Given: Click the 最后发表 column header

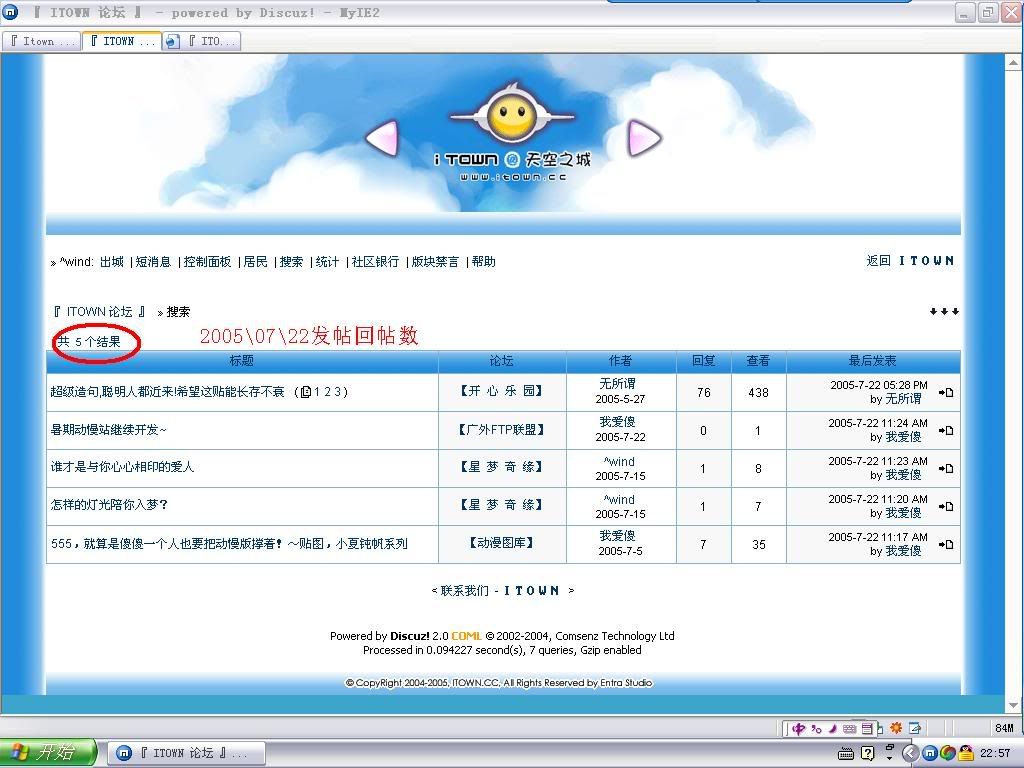Looking at the screenshot, I should pos(872,360).
